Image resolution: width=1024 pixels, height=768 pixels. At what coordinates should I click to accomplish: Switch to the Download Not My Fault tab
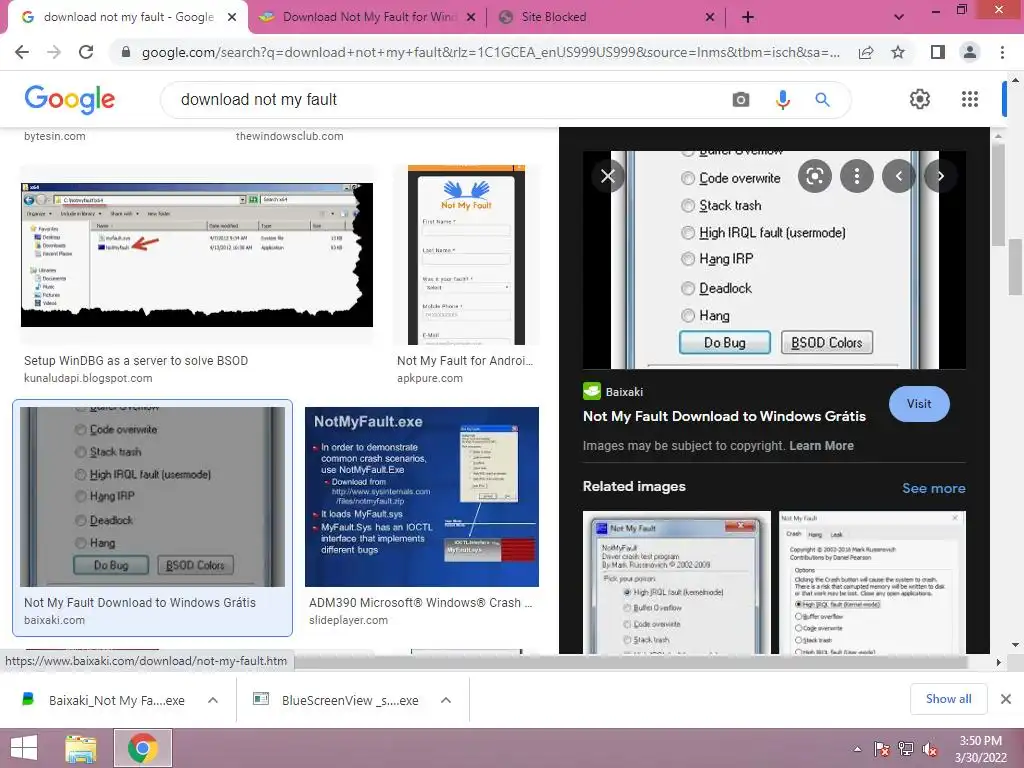369,17
